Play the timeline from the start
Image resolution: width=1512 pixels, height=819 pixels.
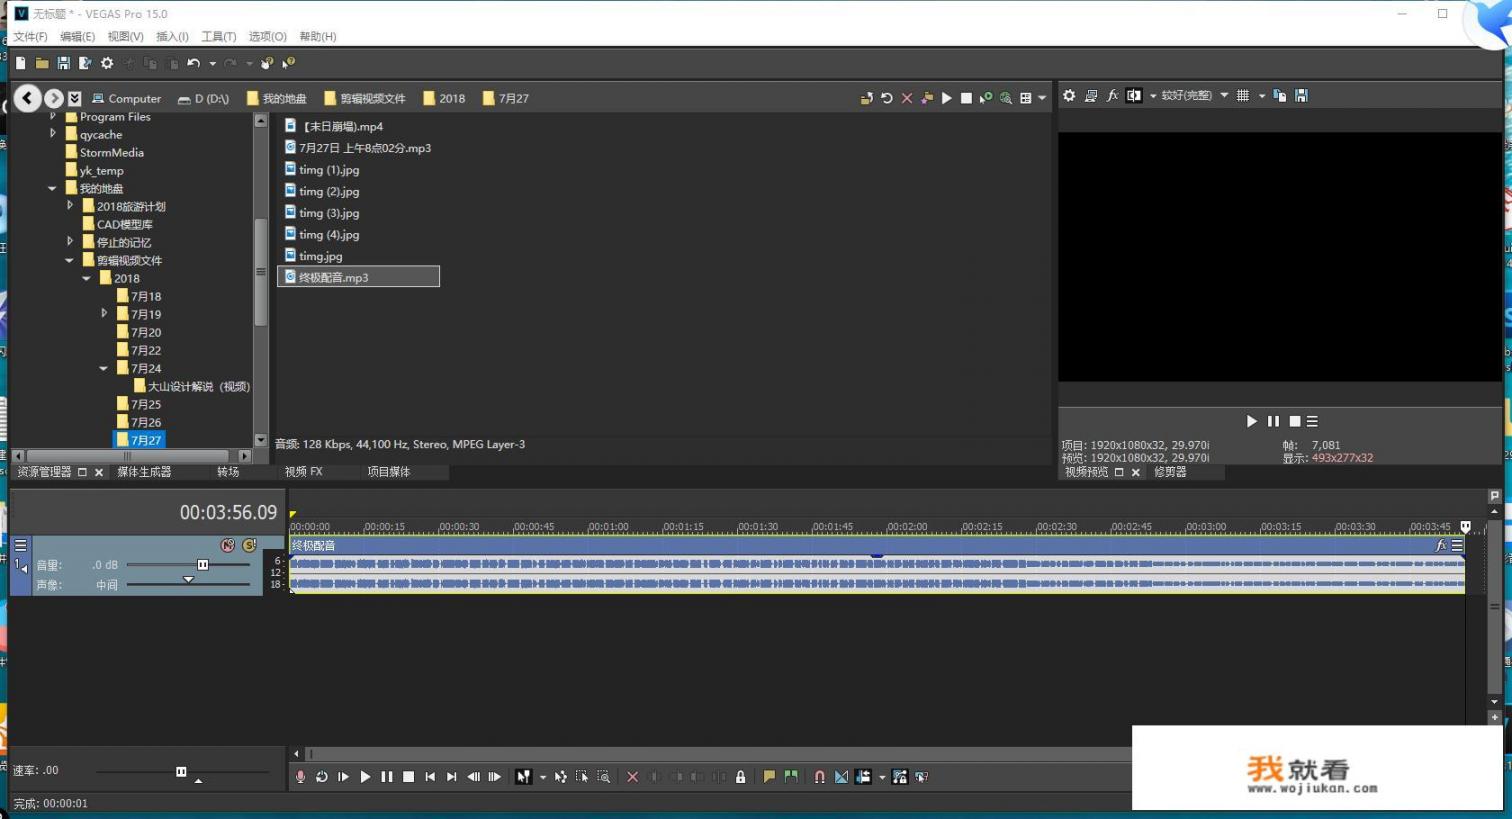pos(343,777)
